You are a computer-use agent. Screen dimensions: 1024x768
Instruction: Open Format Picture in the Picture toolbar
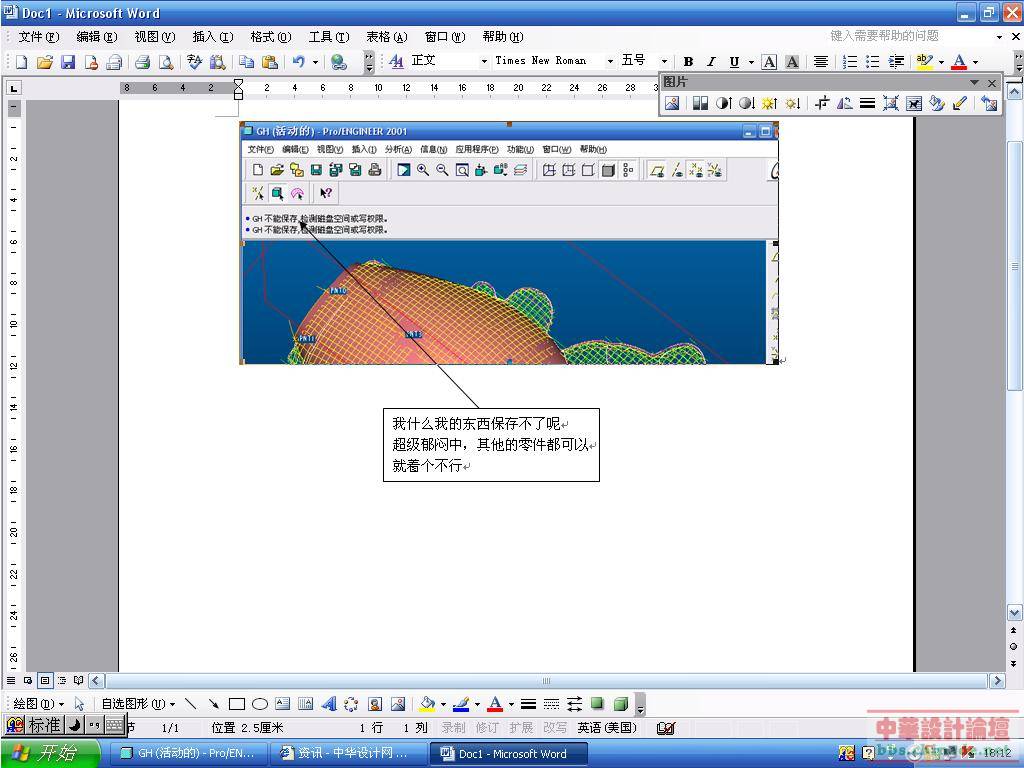click(x=936, y=103)
